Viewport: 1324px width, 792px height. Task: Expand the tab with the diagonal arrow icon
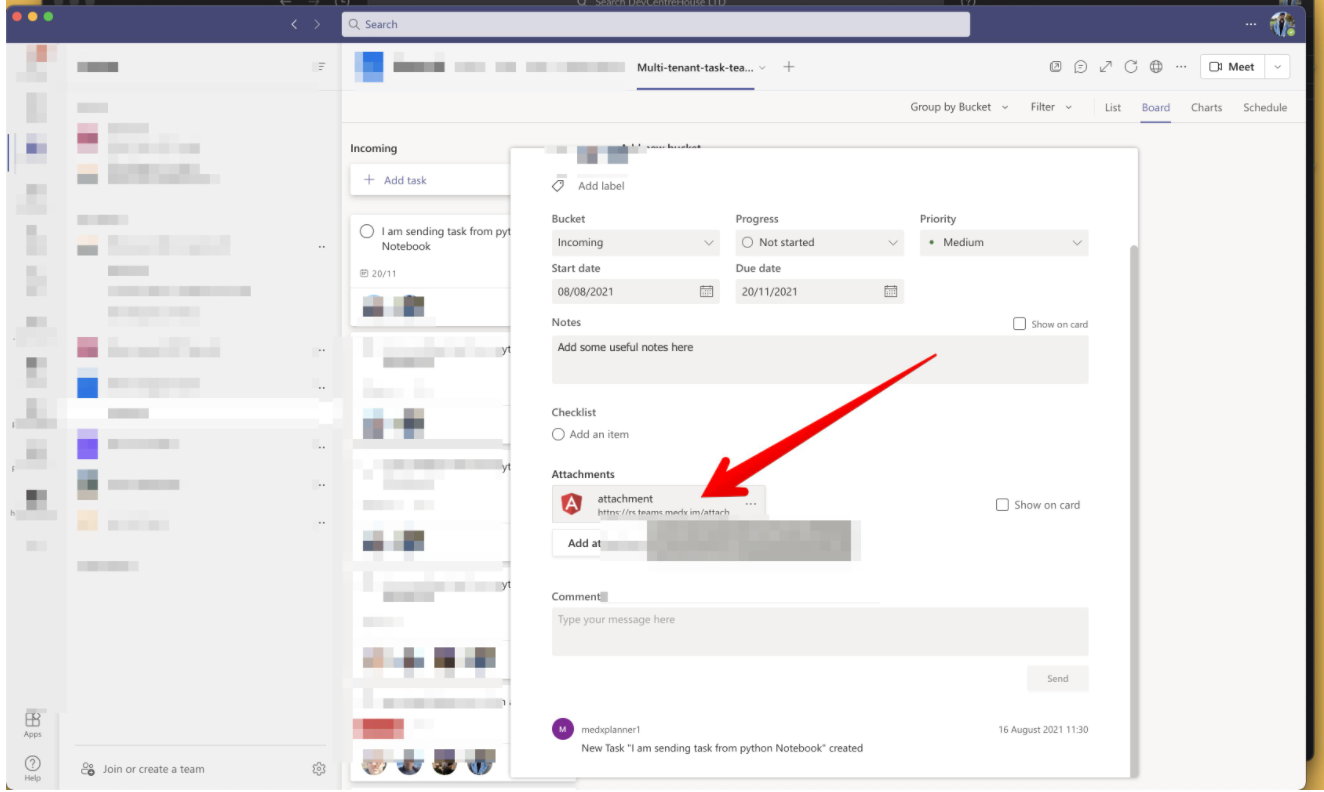click(x=1104, y=66)
